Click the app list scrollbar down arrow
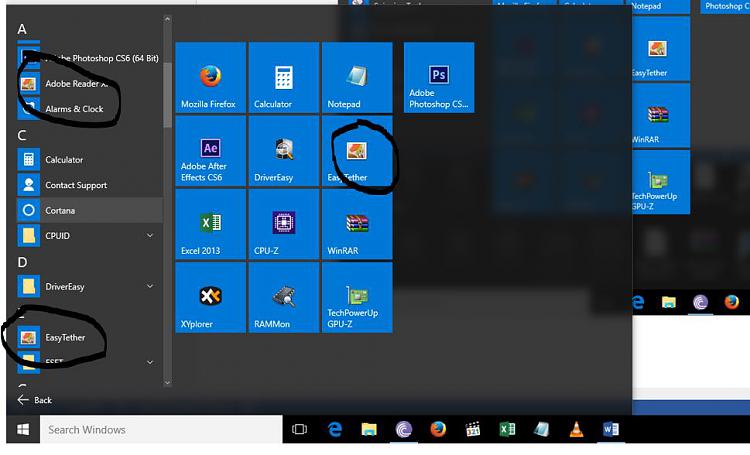This screenshot has height=455, width=750. 167,382
